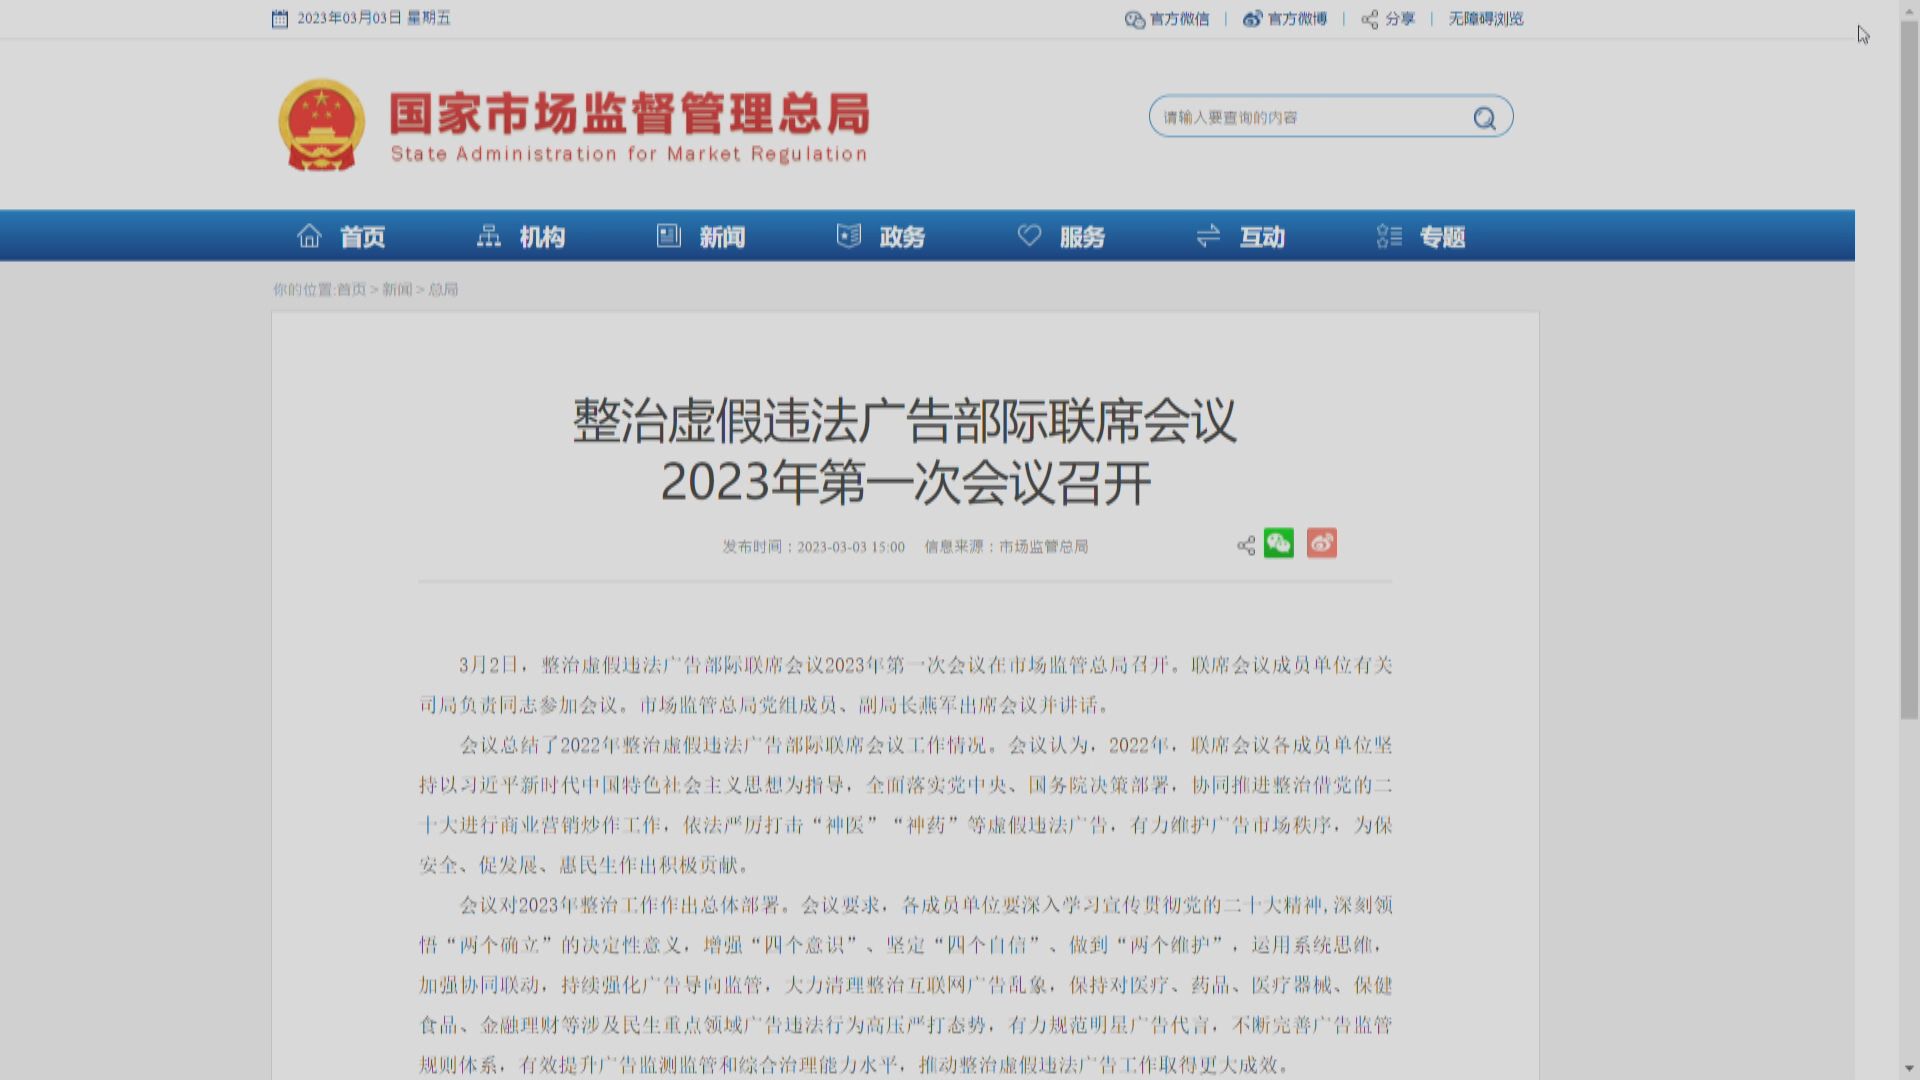Click the search magnifier icon

tap(1484, 117)
